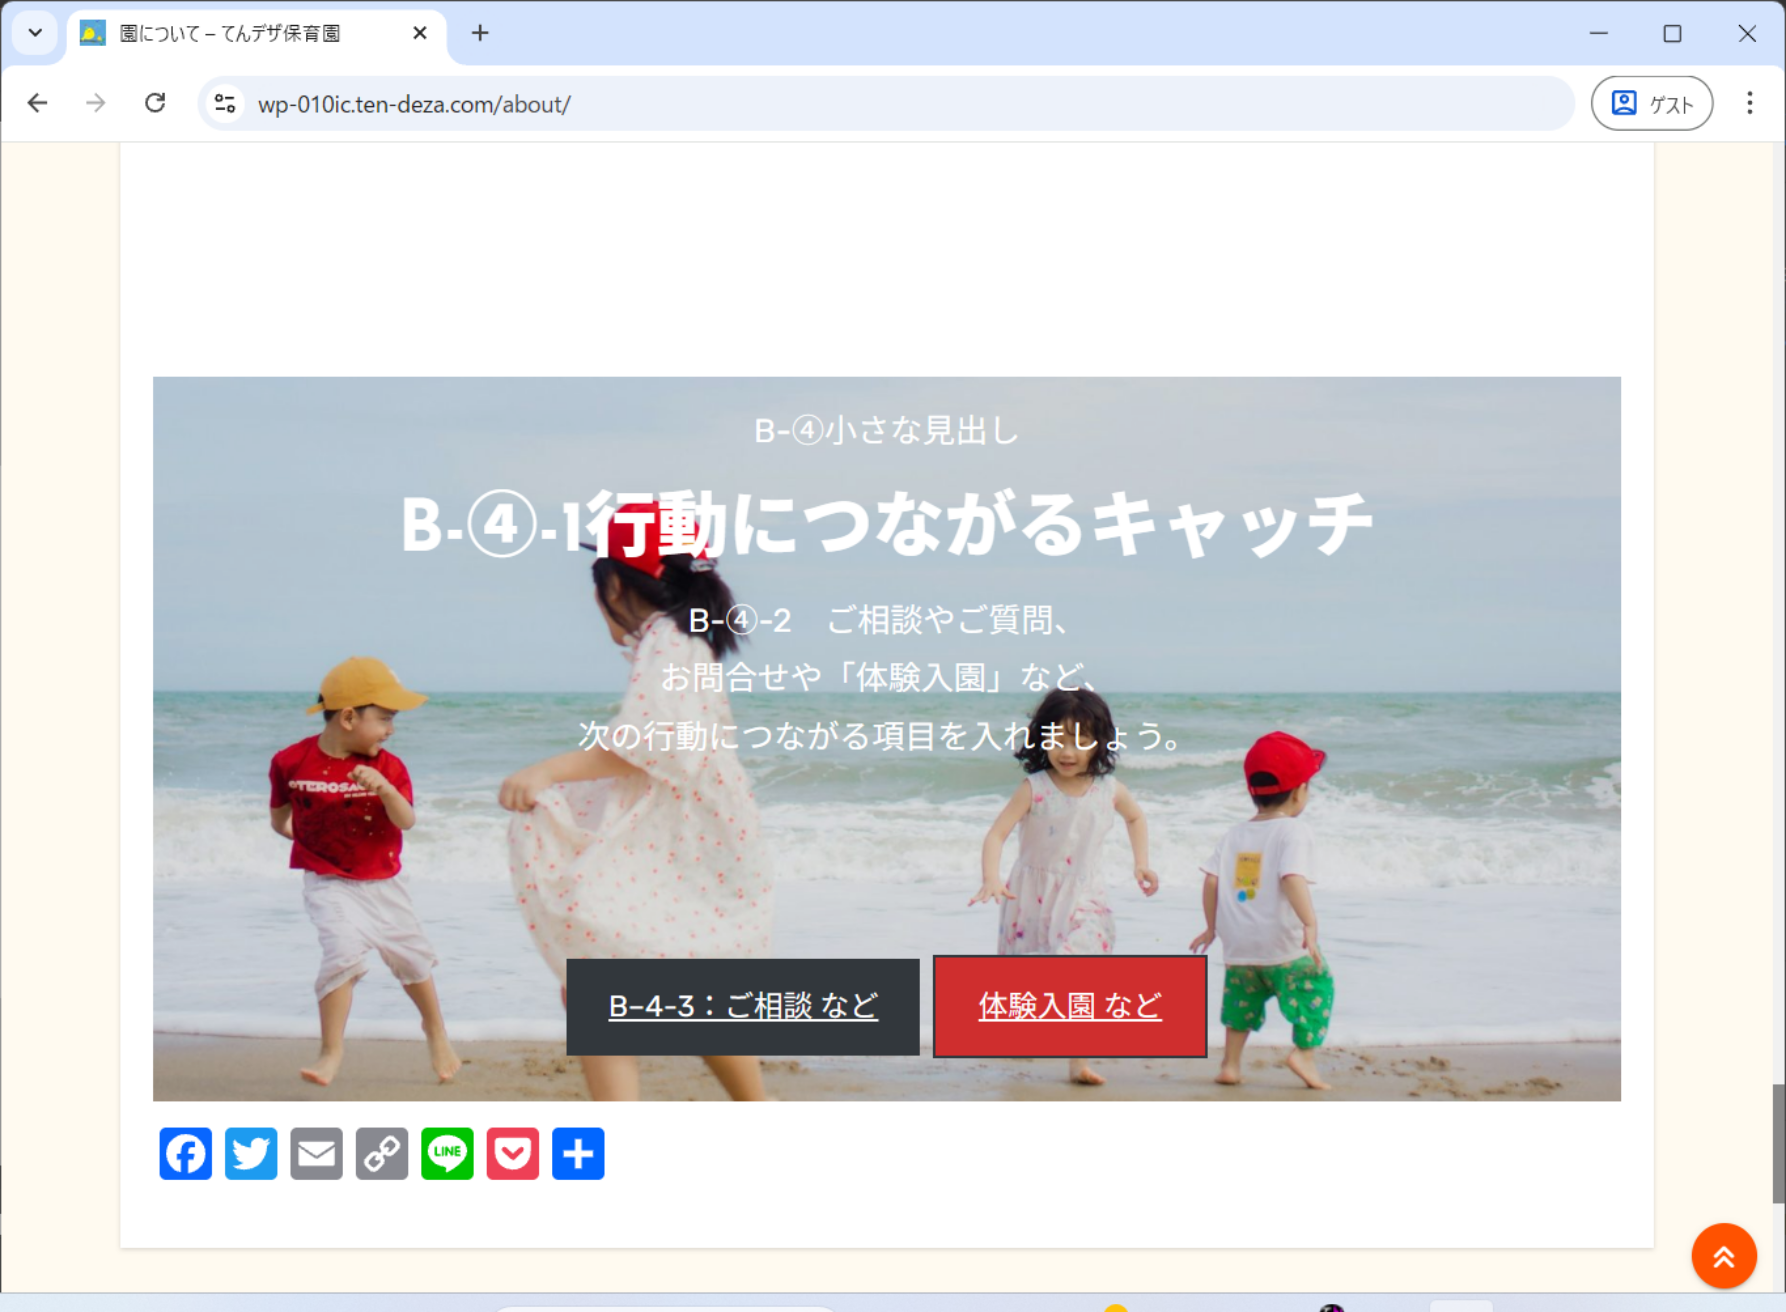Expand the tab search dropdown arrow
The height and width of the screenshot is (1312, 1786).
click(x=35, y=33)
